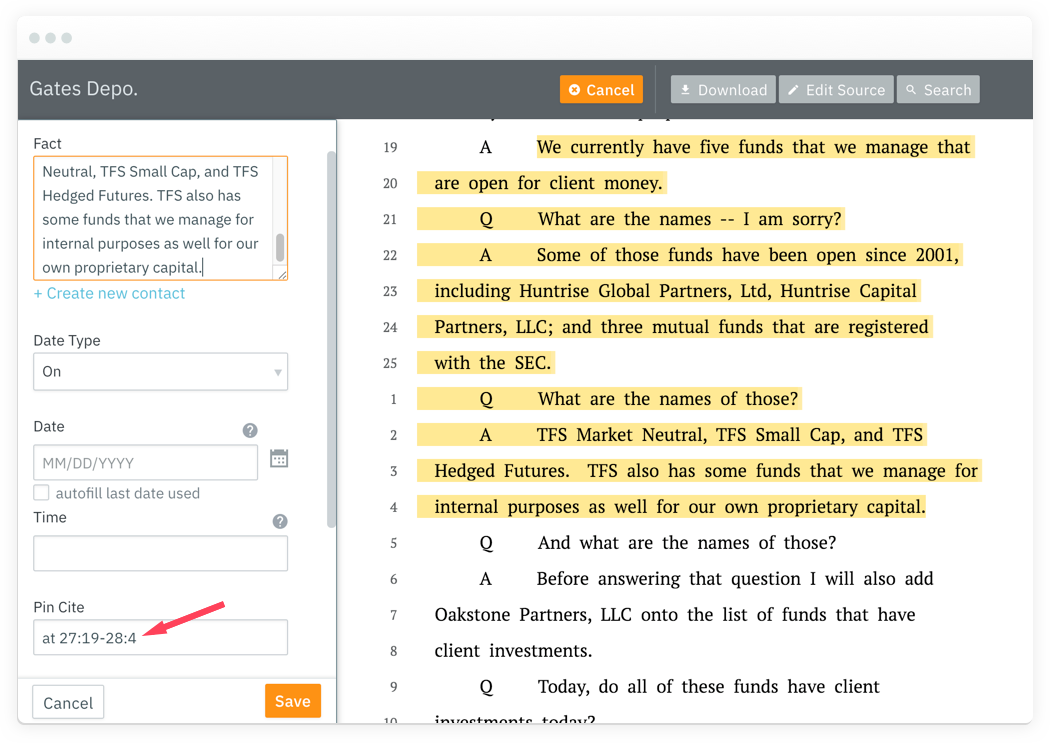Click the calendar icon beside Date field
The width and height of the screenshot is (1050, 743).
[279, 459]
